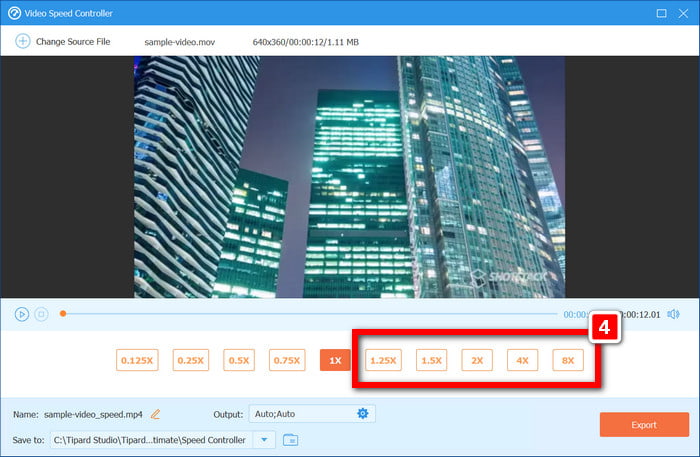Choose the 8X speed button
700x457 pixels.
568,360
